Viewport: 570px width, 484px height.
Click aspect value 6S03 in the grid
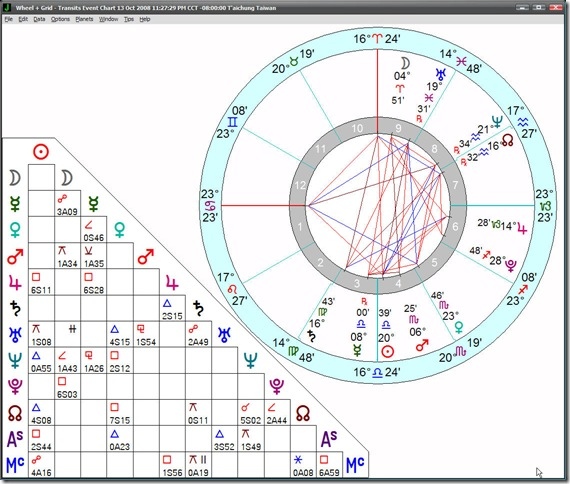coord(67,395)
